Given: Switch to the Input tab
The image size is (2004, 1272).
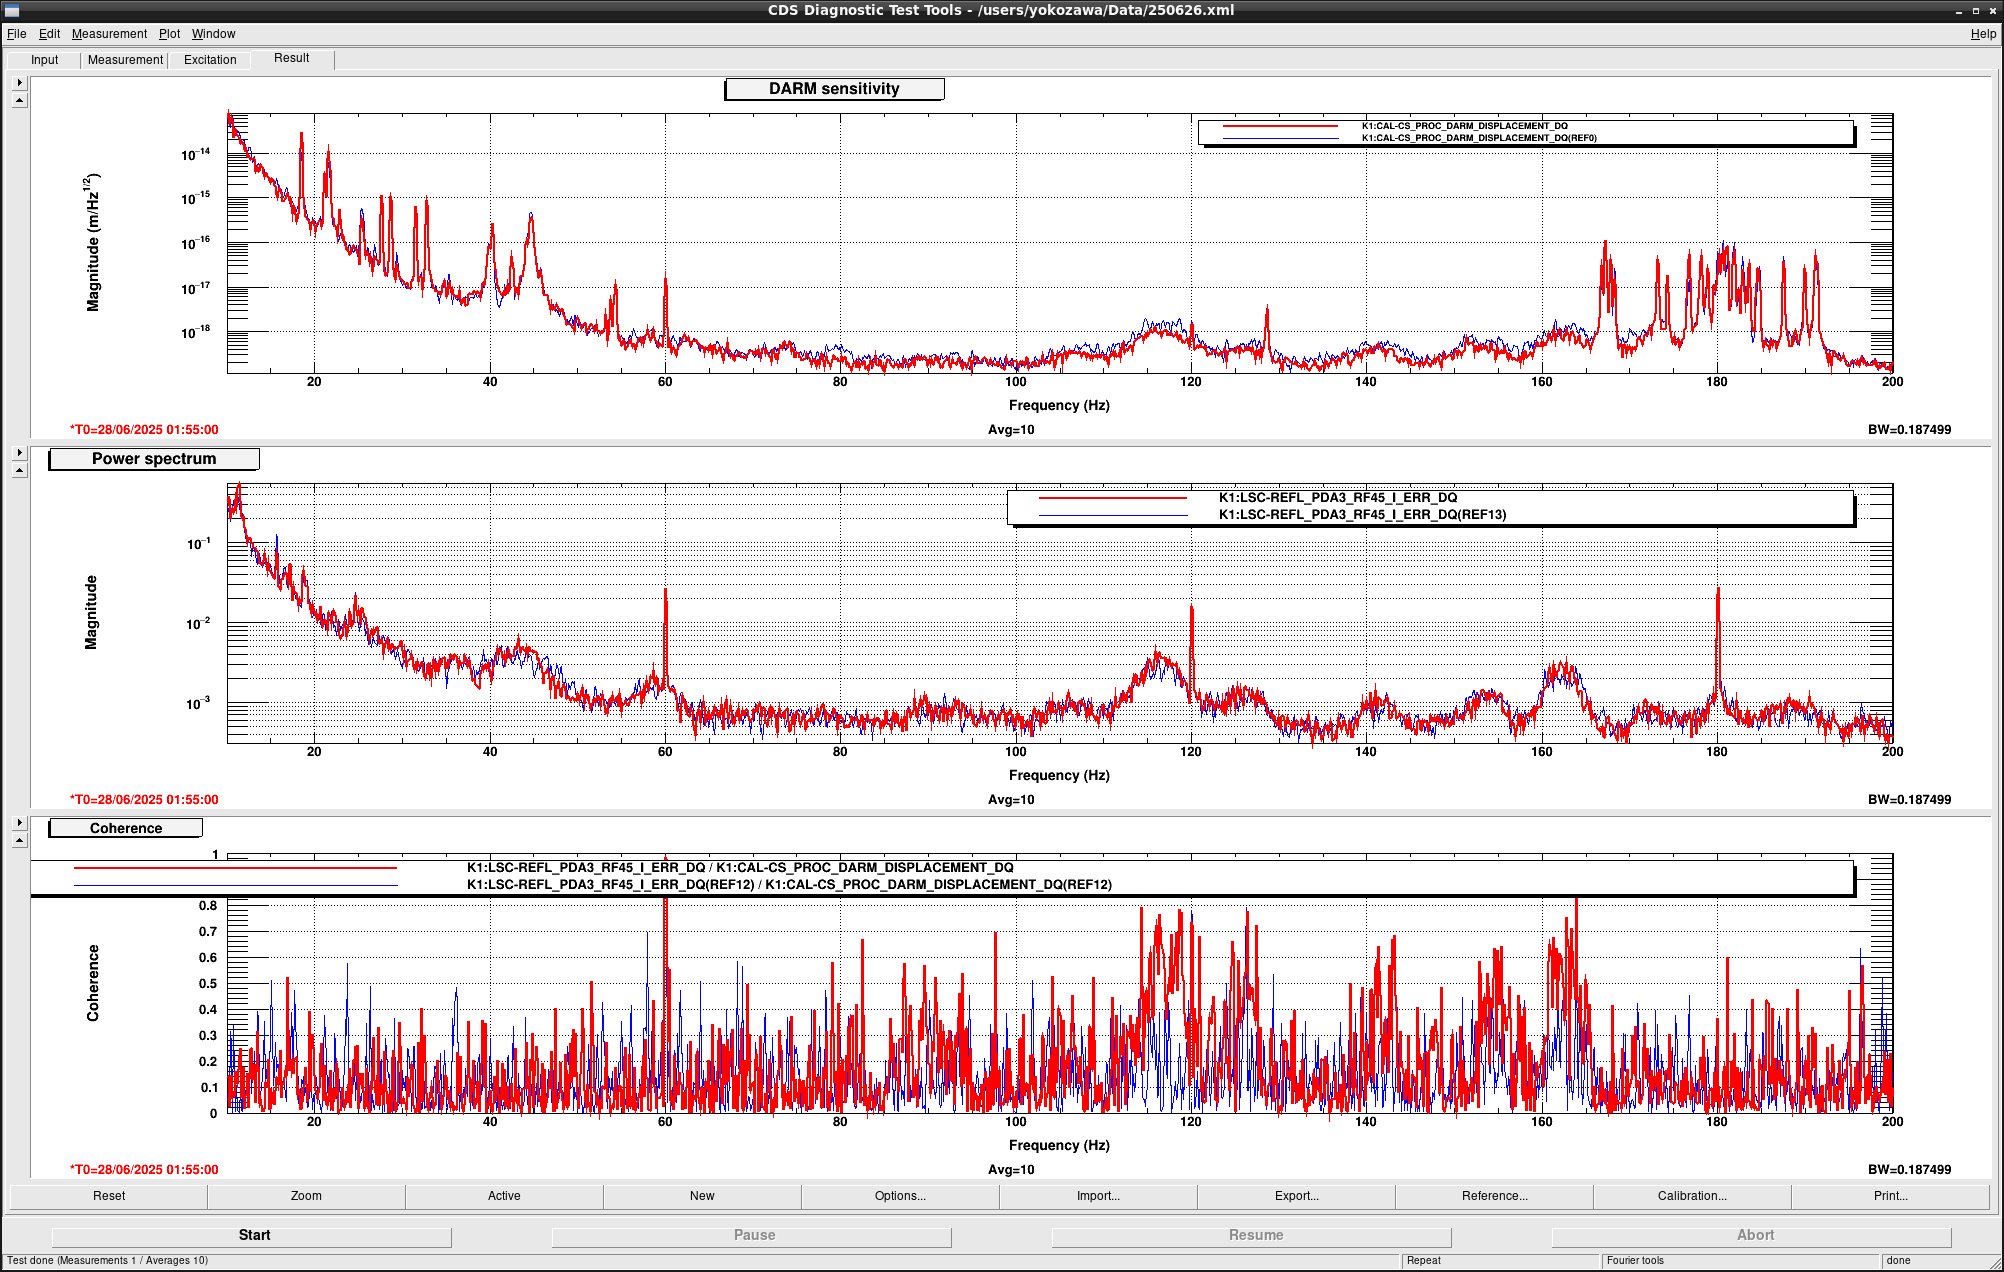Looking at the screenshot, I should [44, 60].
